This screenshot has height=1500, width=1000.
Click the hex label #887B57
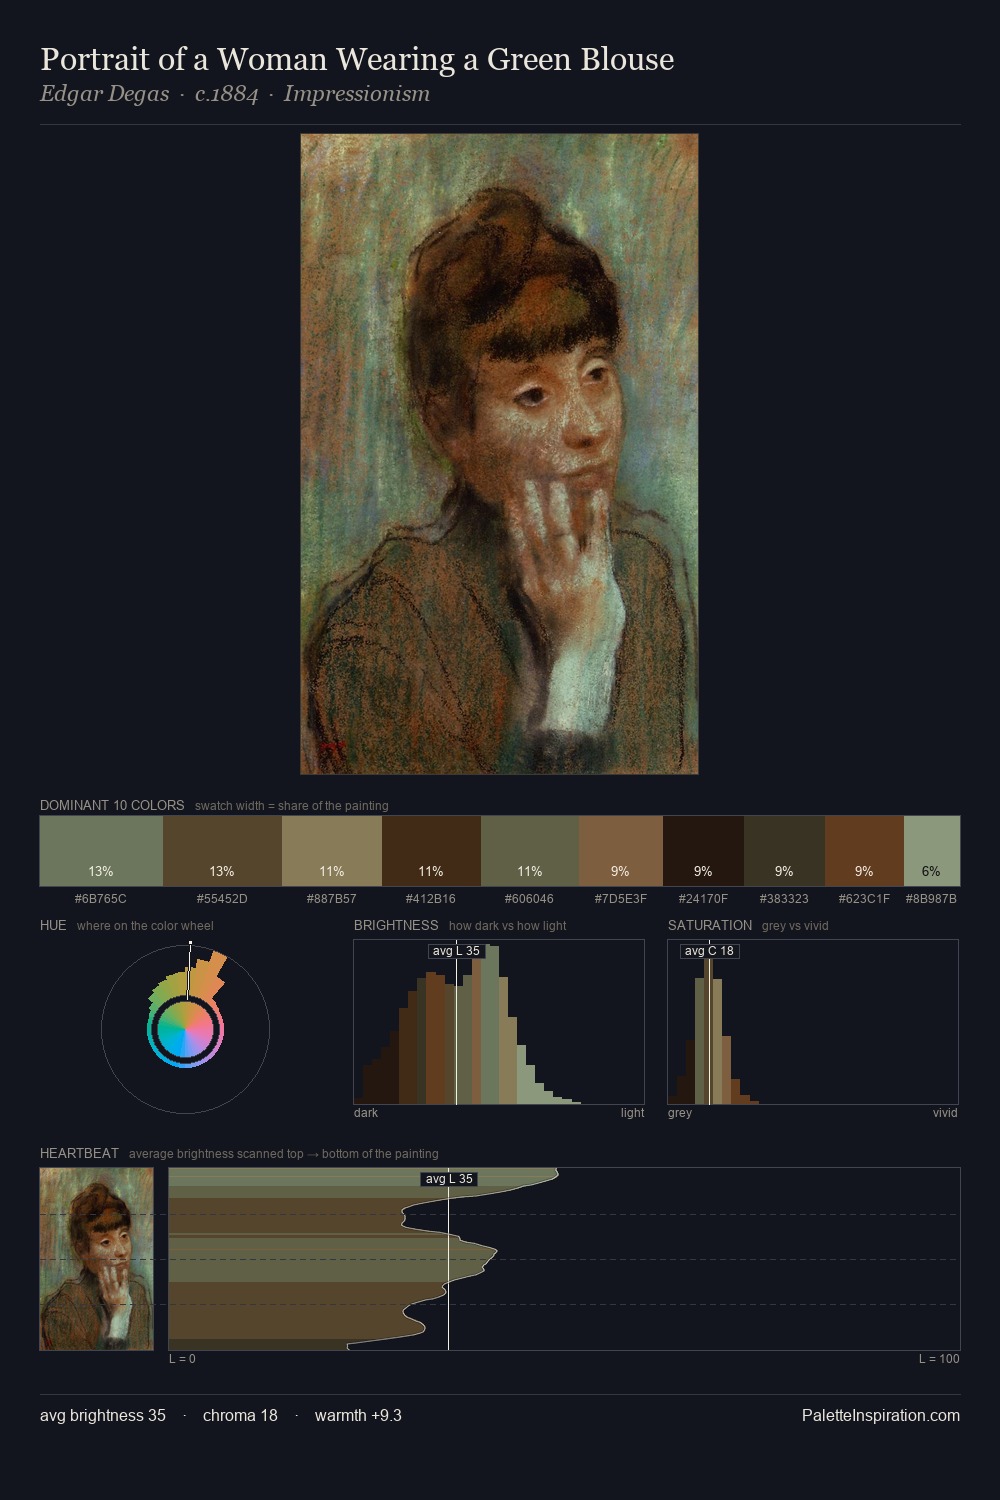332,899
